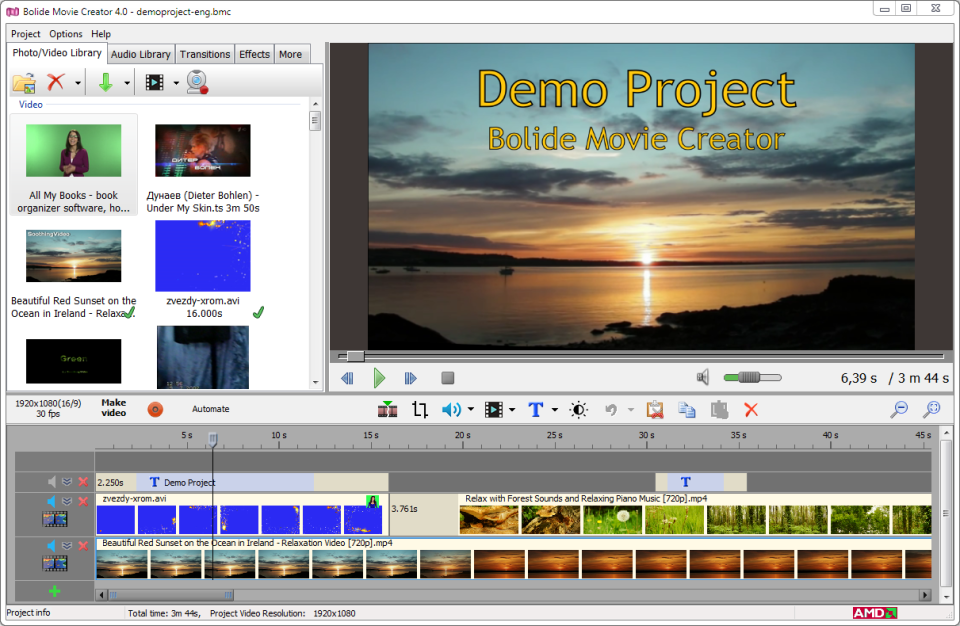The width and height of the screenshot is (960, 626).
Task: Switch to the Transitions tab
Action: pyautogui.click(x=204, y=55)
